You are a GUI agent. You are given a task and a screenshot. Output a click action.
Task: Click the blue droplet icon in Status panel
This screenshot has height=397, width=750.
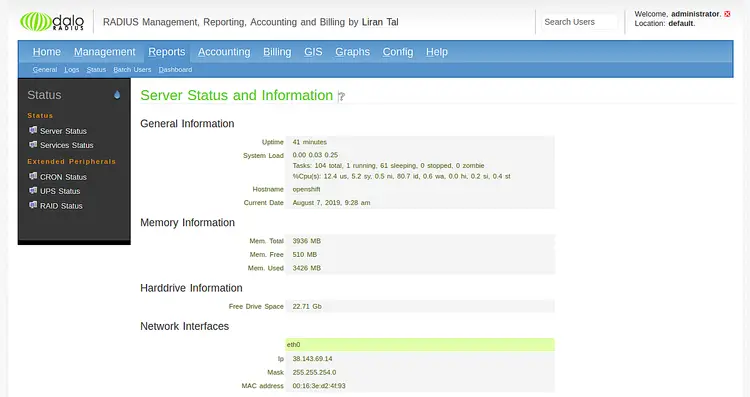click(x=117, y=95)
